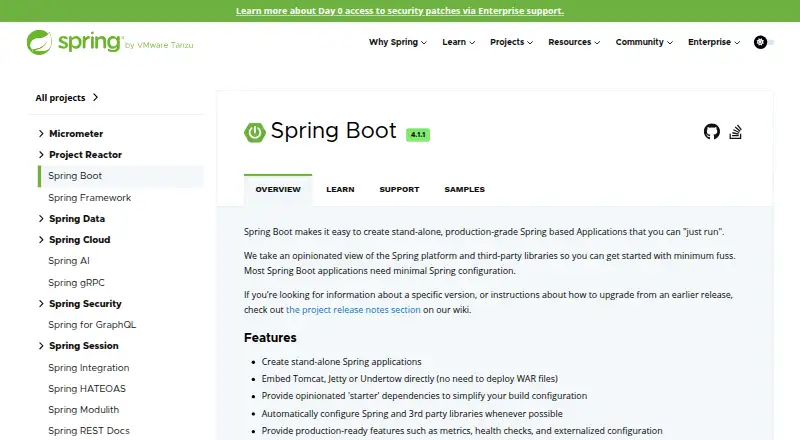Select Spring REST Docs in the sidebar
800x440 pixels.
(x=89, y=430)
